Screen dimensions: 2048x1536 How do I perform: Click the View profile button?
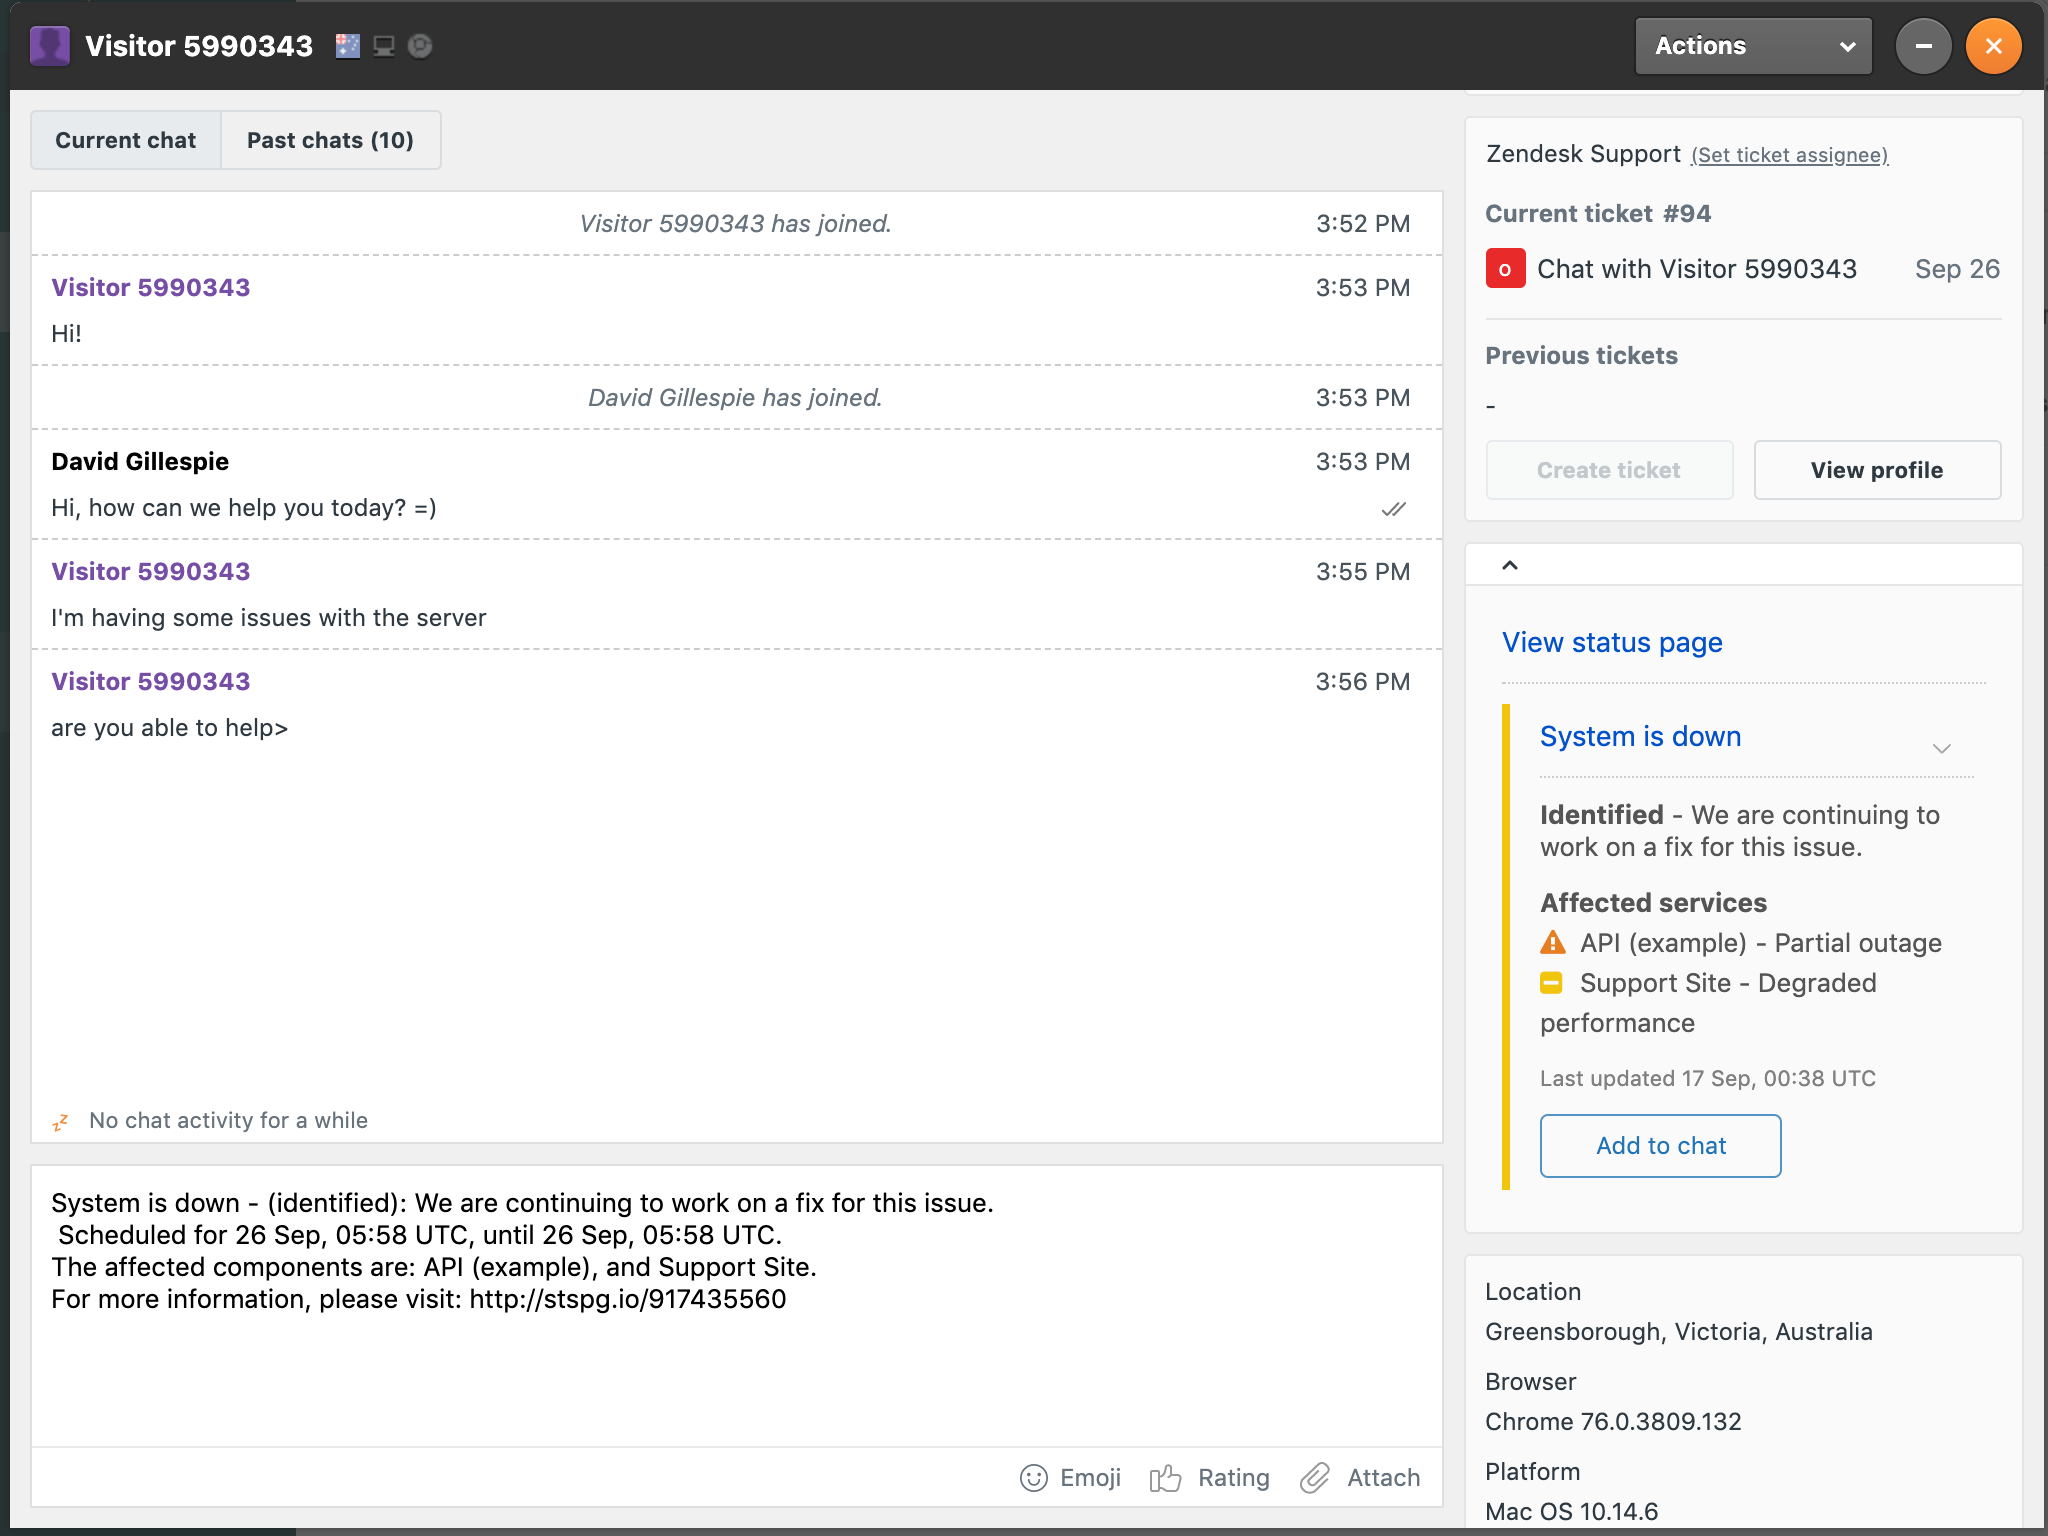[x=1876, y=470]
